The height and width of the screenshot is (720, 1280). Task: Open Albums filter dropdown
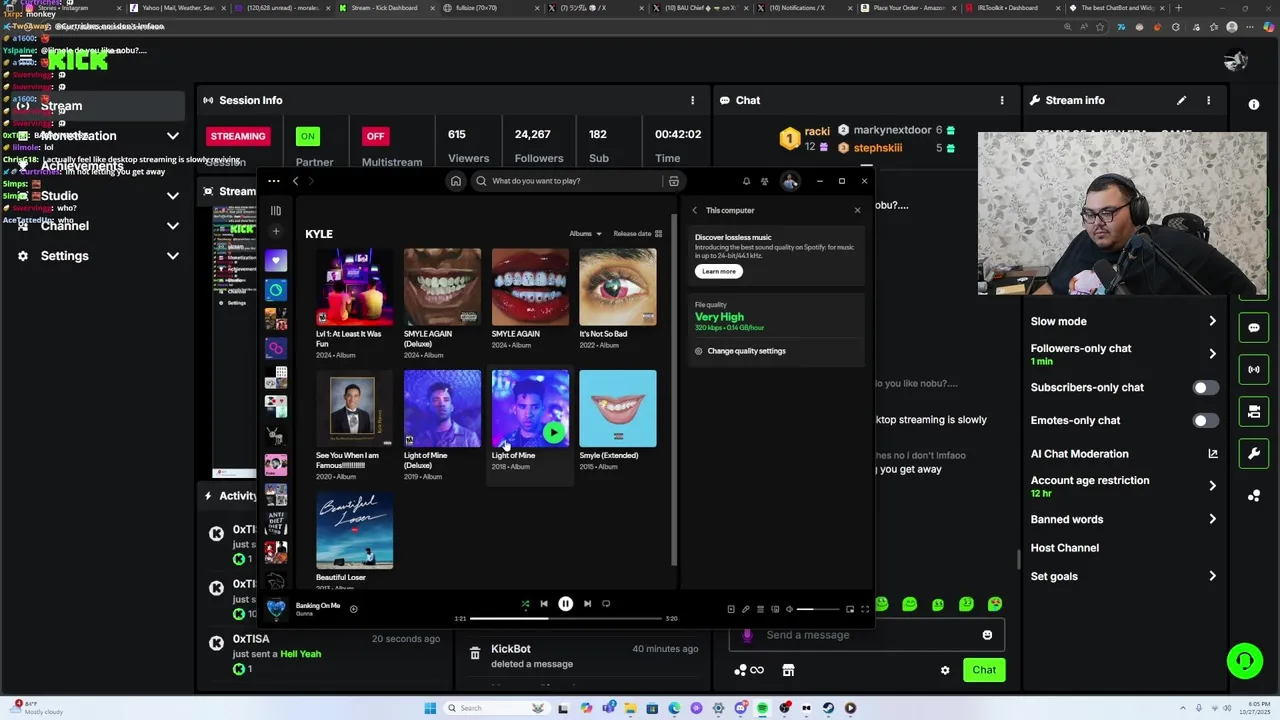click(x=586, y=234)
